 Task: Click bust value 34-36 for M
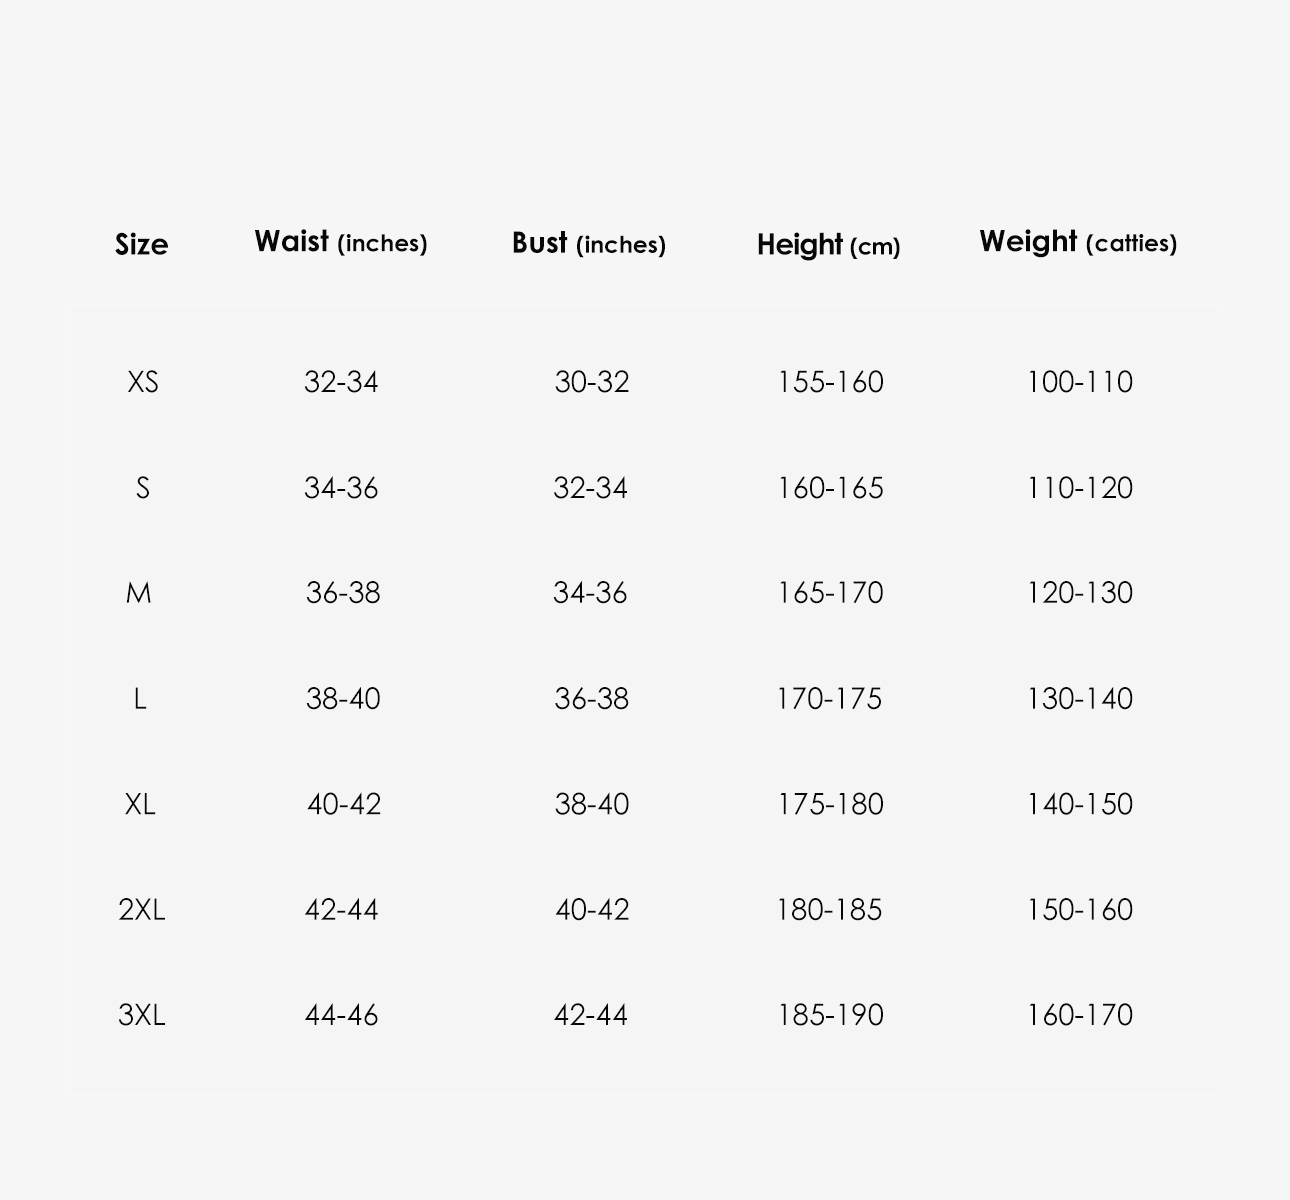[x=590, y=593]
